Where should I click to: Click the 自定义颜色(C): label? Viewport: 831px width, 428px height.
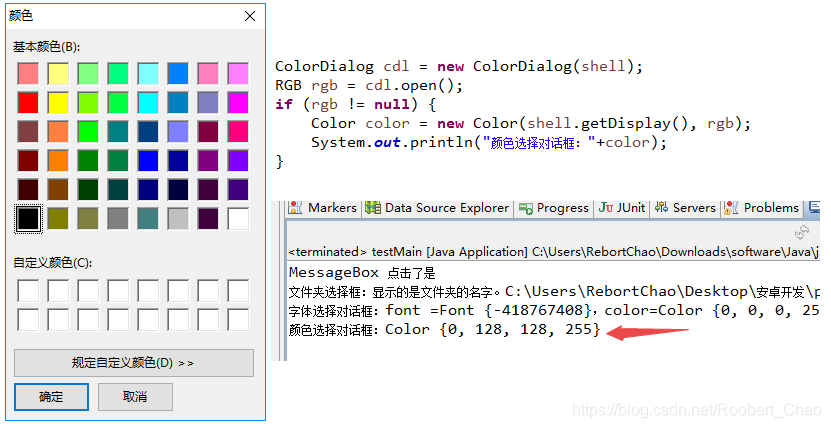coord(52,263)
